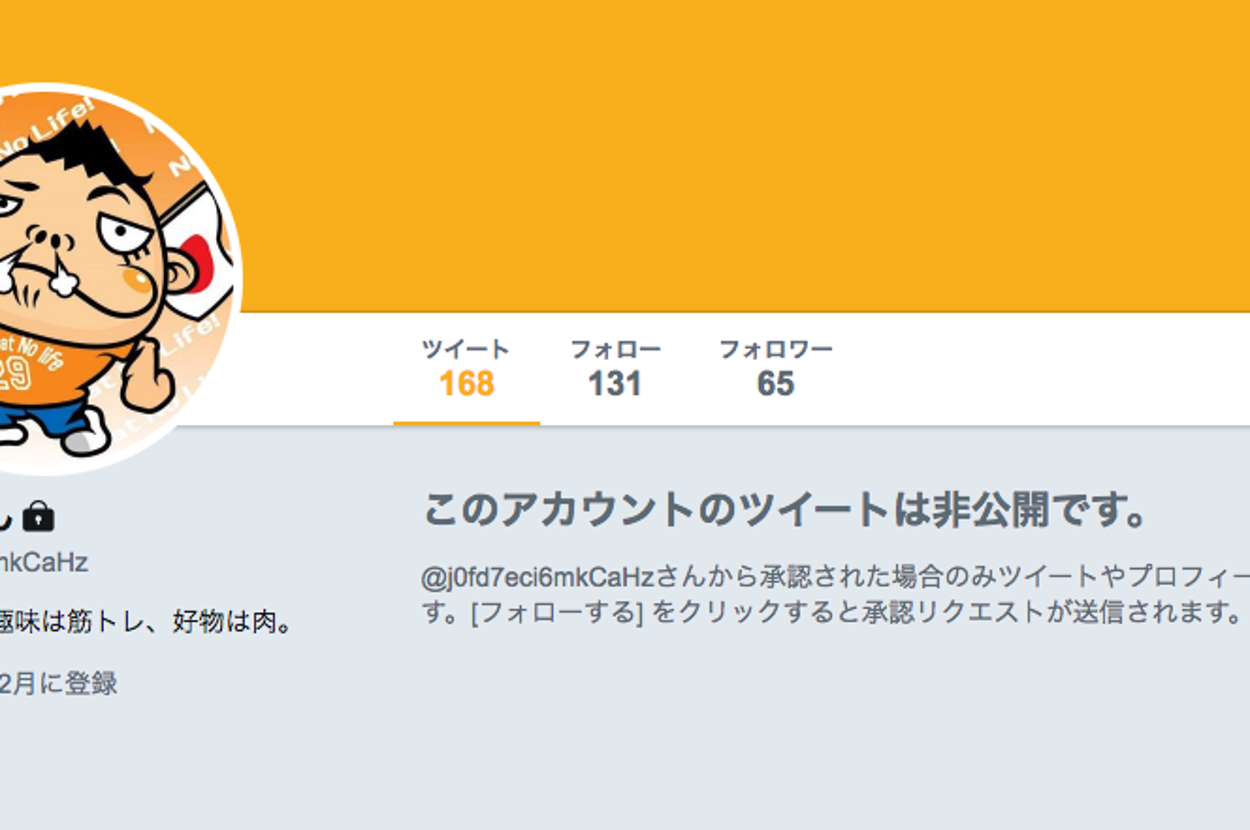Viewport: 1250px width, 830px height.
Task: Select the ツイート tab label
Action: 466,349
